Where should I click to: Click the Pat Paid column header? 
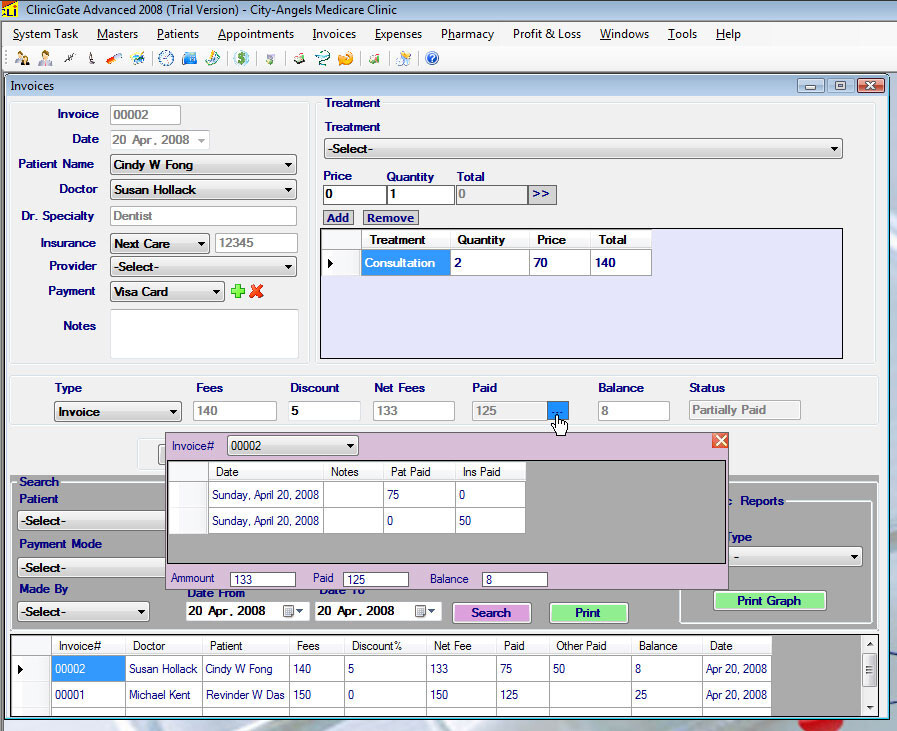(x=419, y=472)
